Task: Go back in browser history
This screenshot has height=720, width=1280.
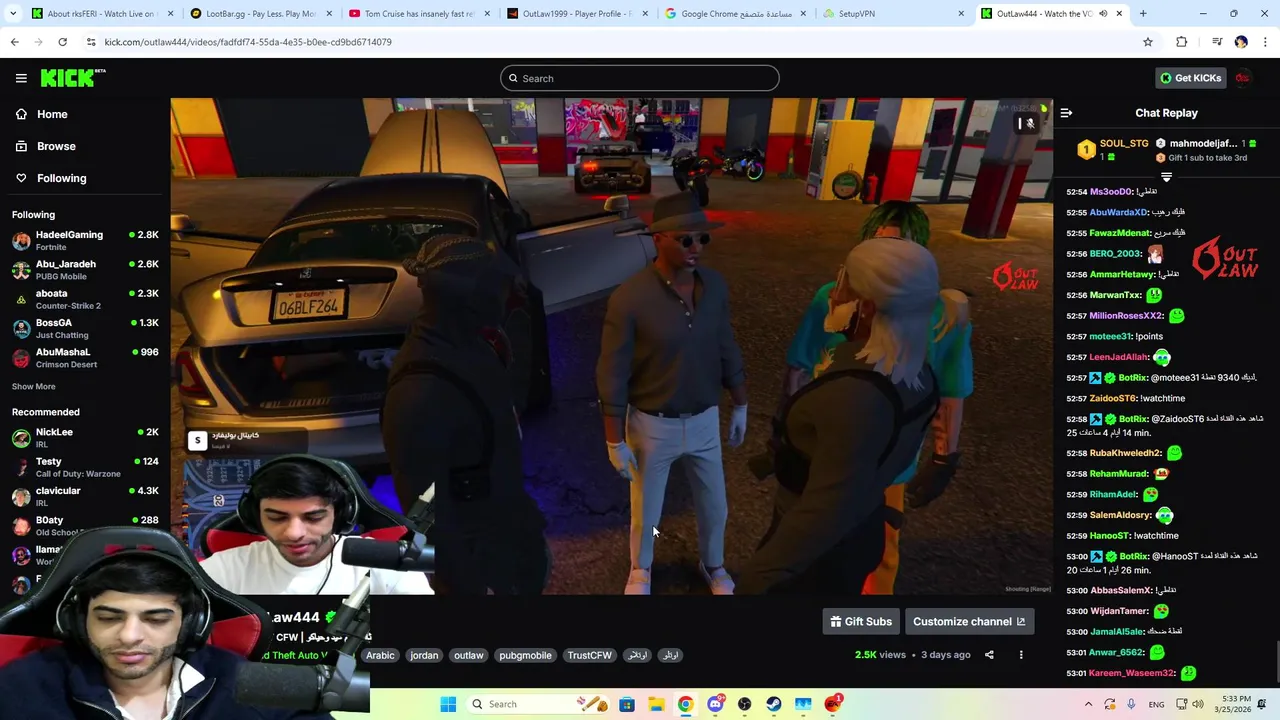Action: click(x=14, y=42)
